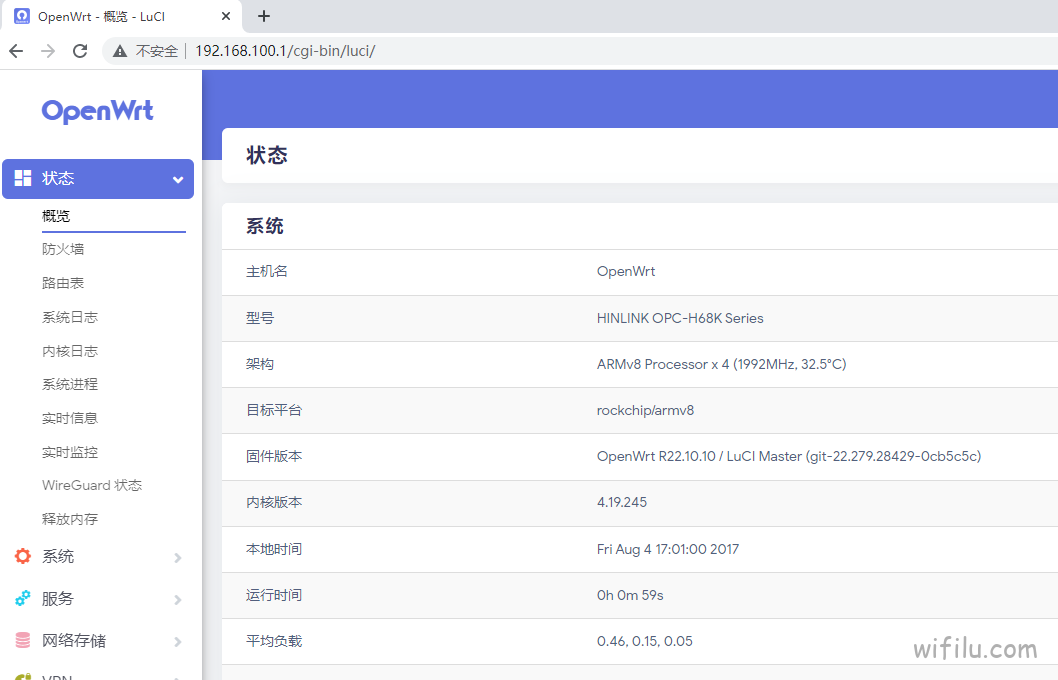Click the 网络存储 database icon
Viewport: 1058px width, 680px height.
pos(23,640)
